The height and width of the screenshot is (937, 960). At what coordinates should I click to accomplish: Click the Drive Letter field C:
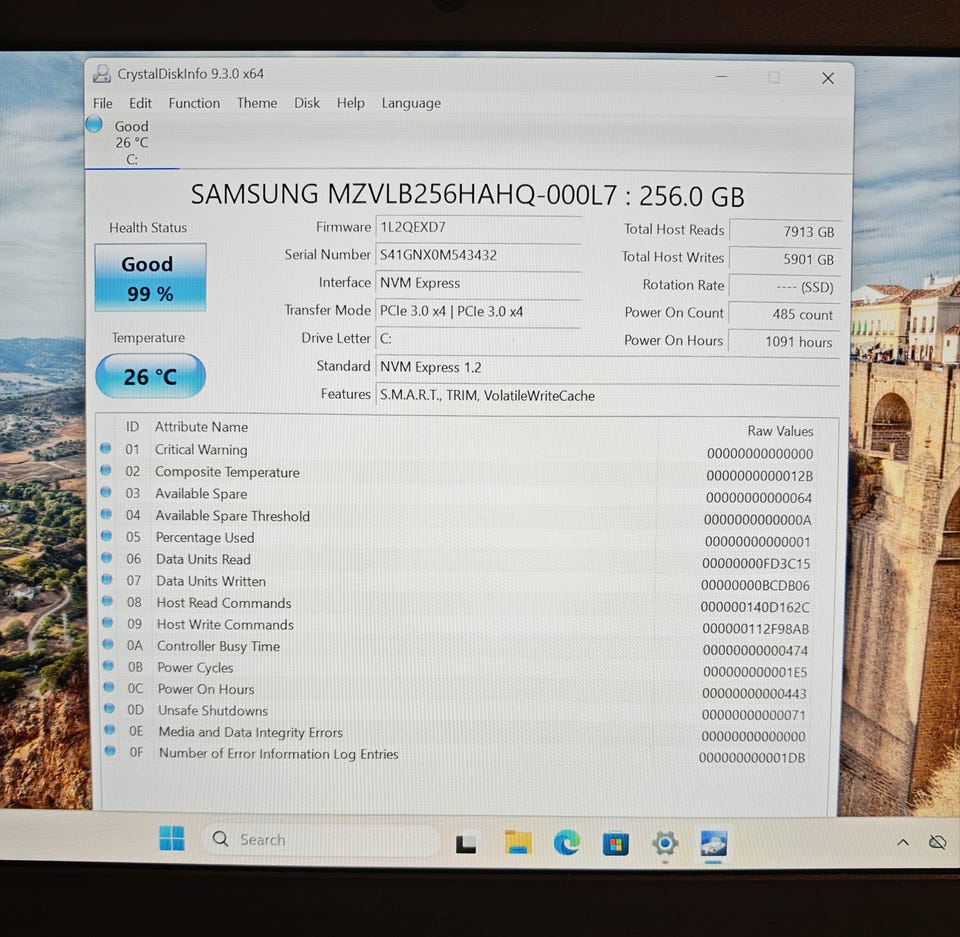tap(478, 339)
